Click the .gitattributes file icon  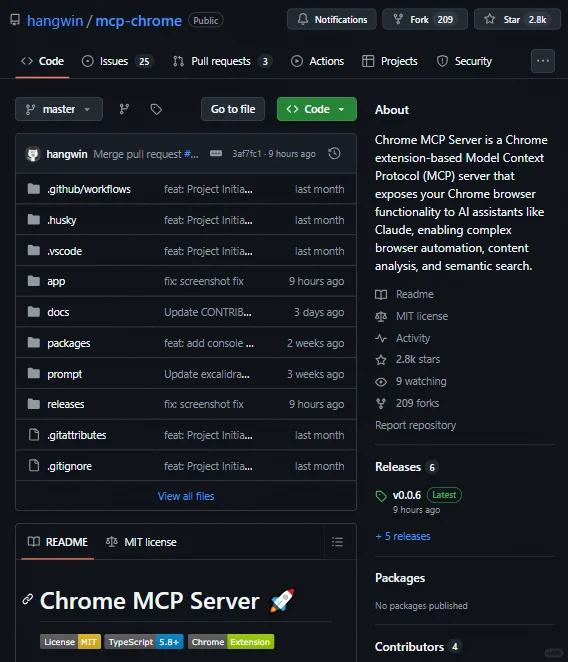[34, 434]
